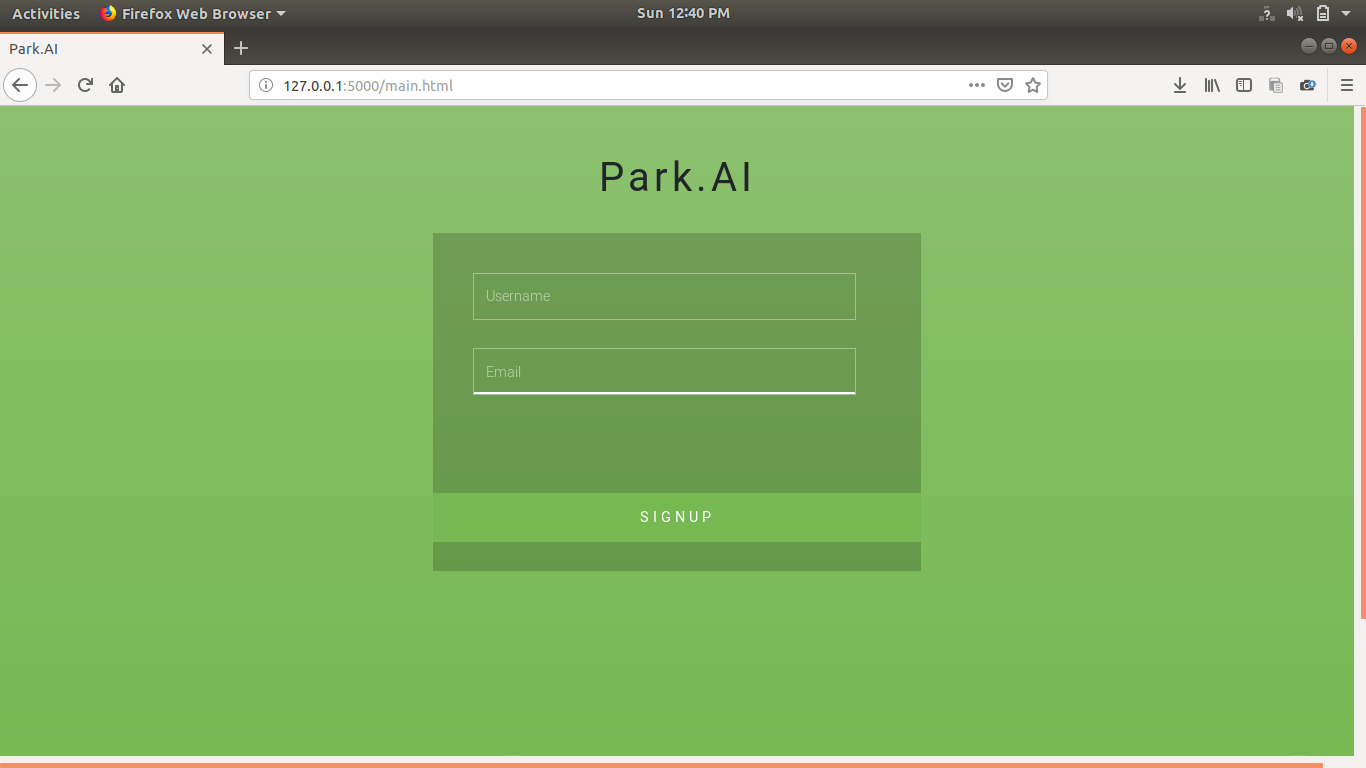Click the battery indicator in system tray
The height and width of the screenshot is (768, 1366).
(x=1322, y=13)
